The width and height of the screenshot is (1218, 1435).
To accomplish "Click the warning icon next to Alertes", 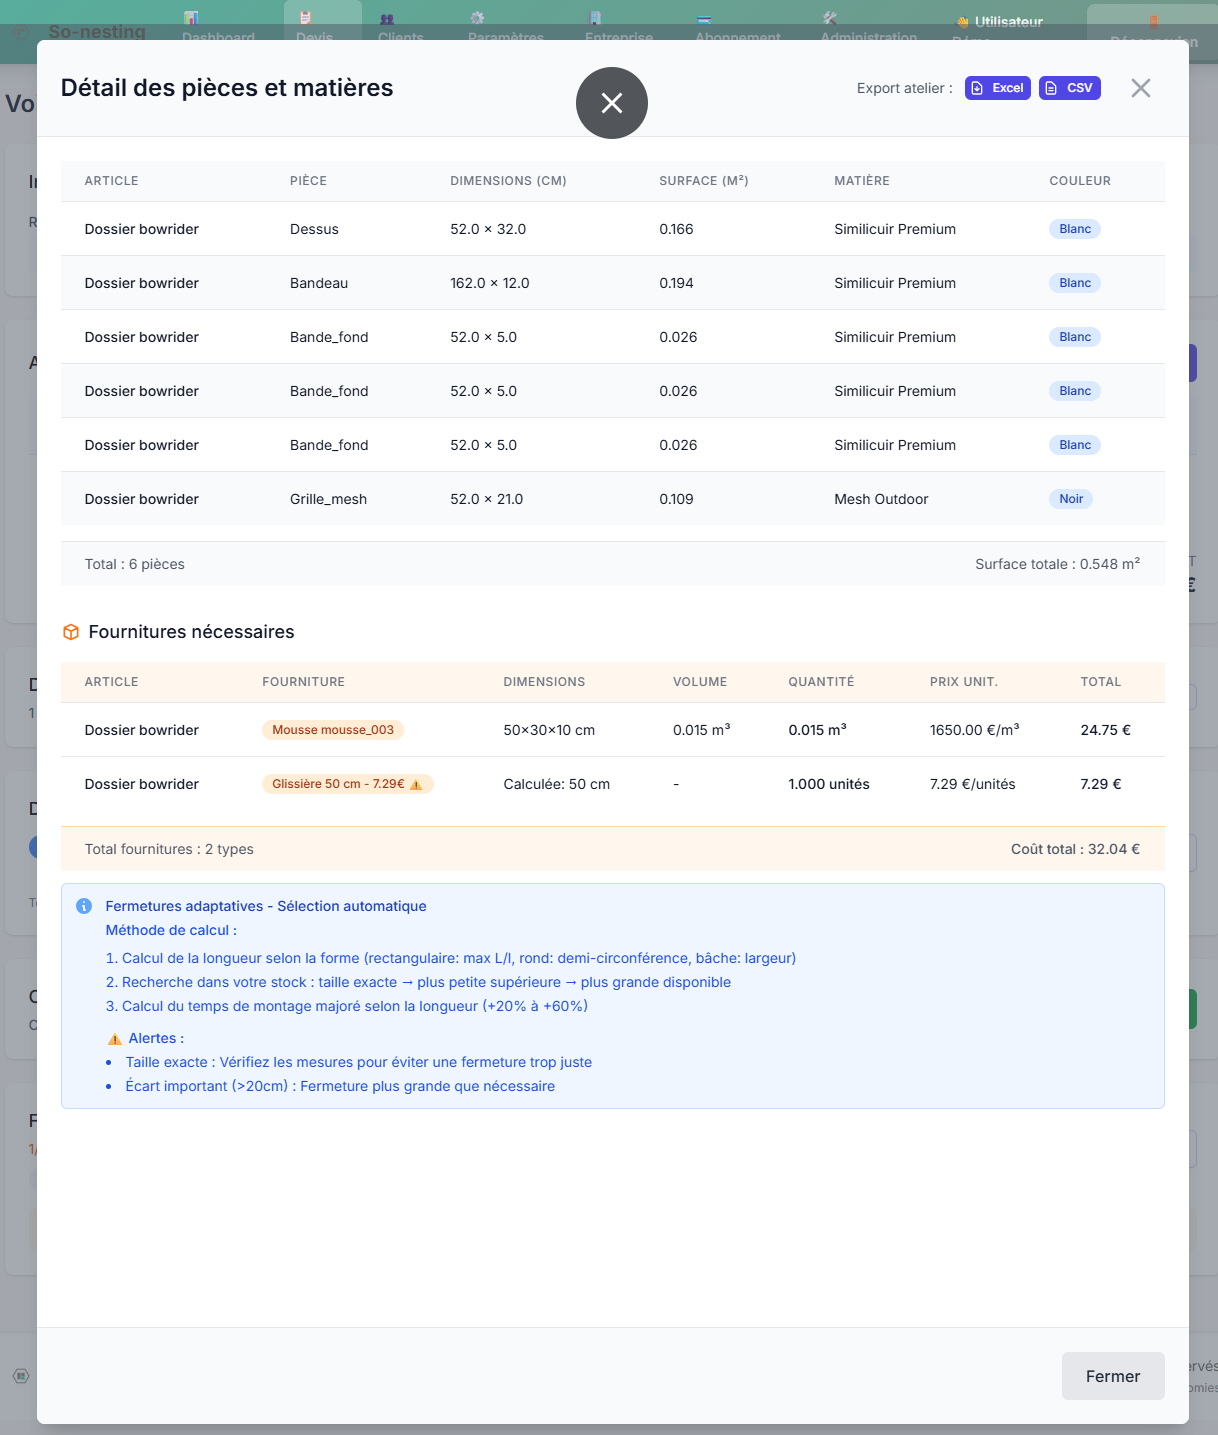I will point(115,1039).
